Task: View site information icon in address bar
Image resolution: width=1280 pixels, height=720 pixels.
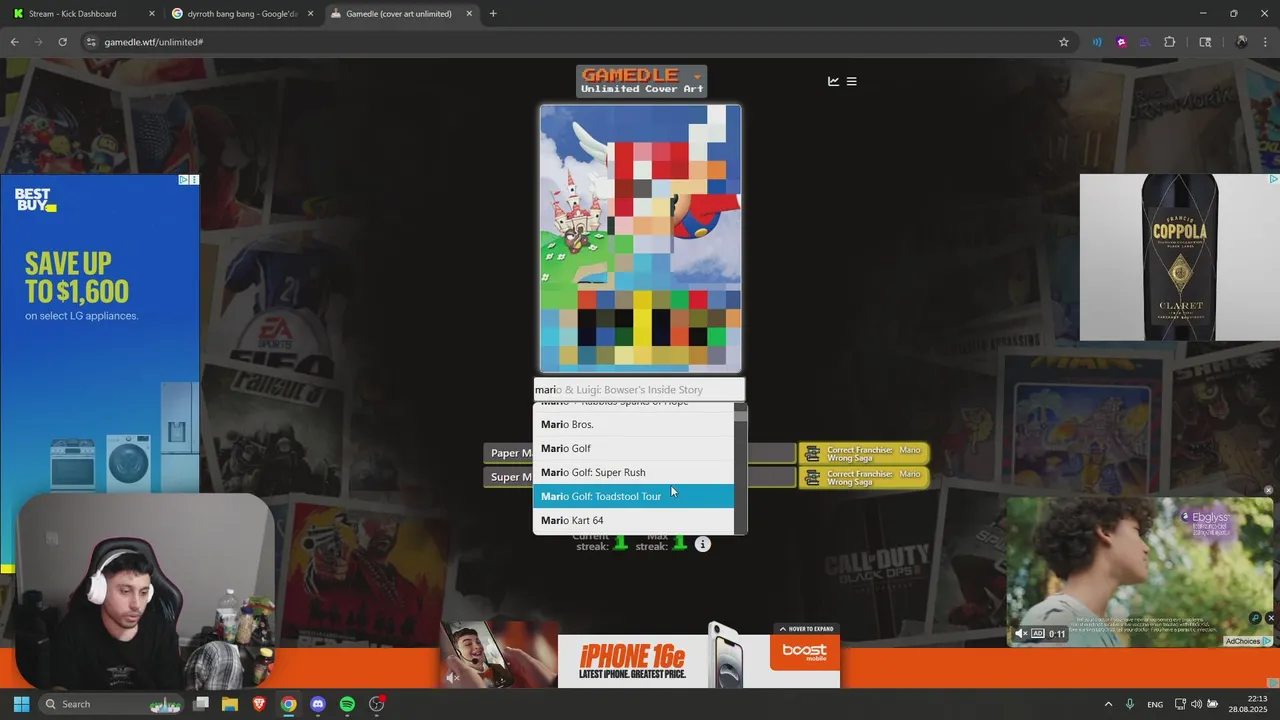Action: click(x=91, y=42)
